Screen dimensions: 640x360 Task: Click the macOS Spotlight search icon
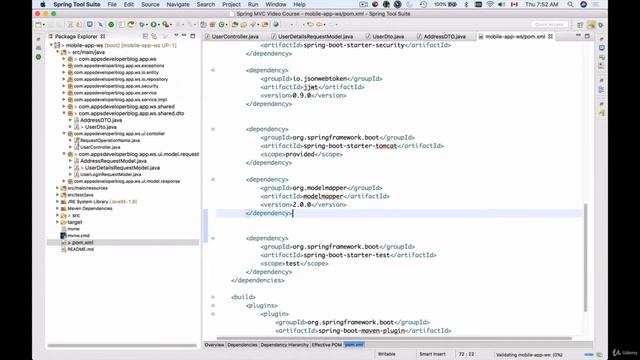pyautogui.click(x=570, y=4)
